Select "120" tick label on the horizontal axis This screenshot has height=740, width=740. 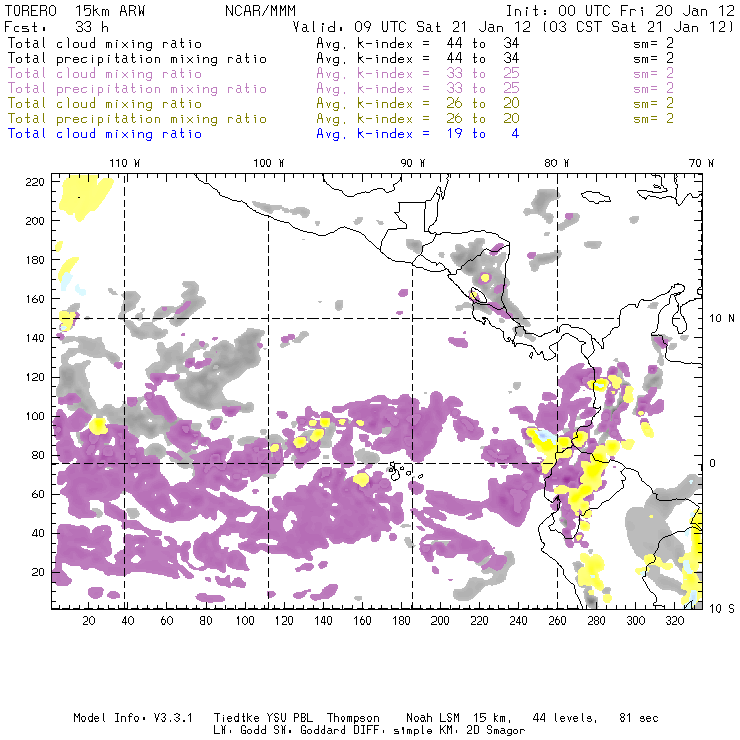pos(284,621)
